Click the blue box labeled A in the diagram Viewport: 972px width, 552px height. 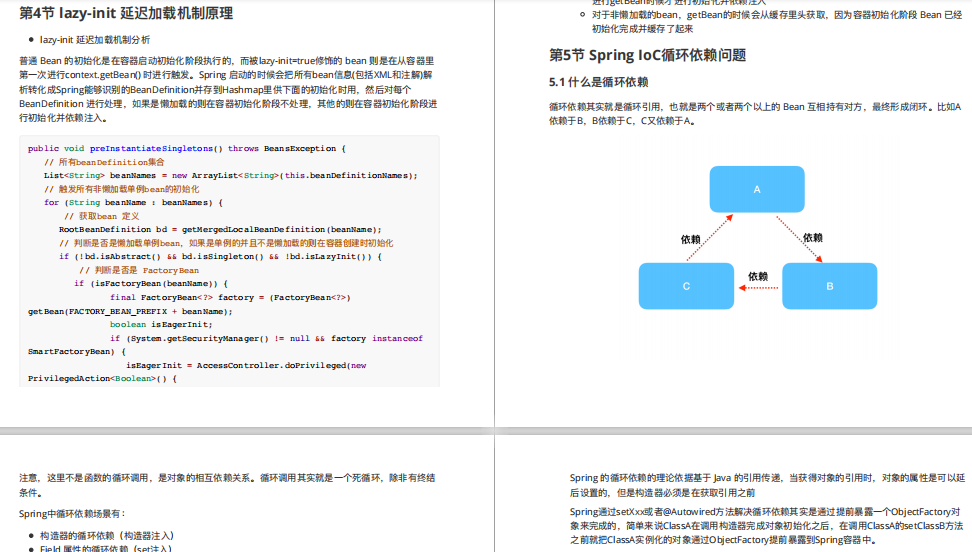click(x=757, y=189)
